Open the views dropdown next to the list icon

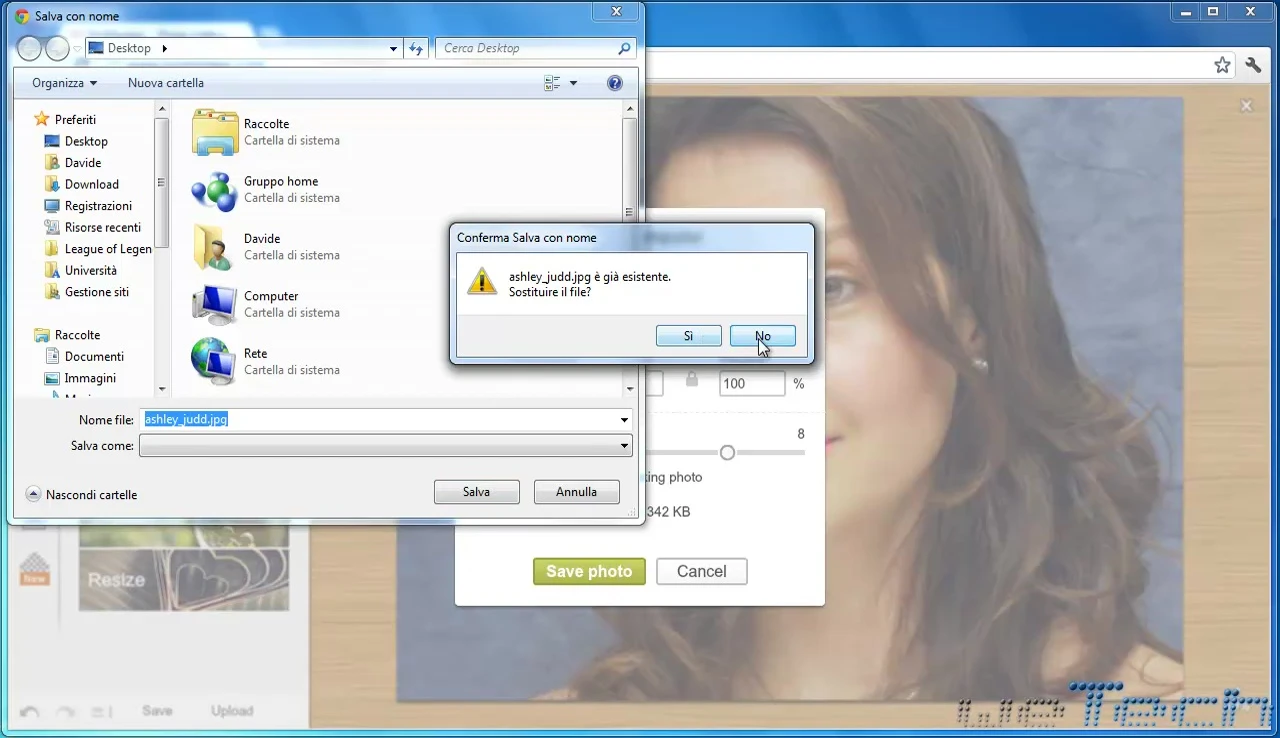pyautogui.click(x=573, y=83)
